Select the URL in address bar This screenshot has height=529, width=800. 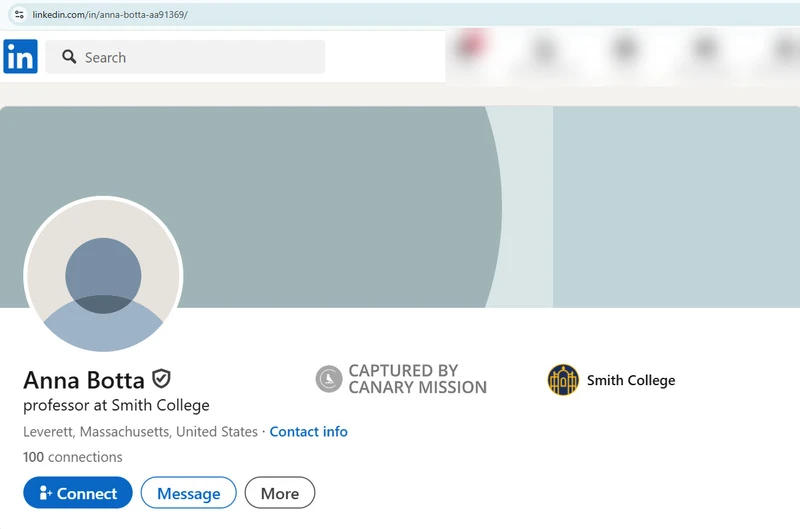[x=110, y=15]
